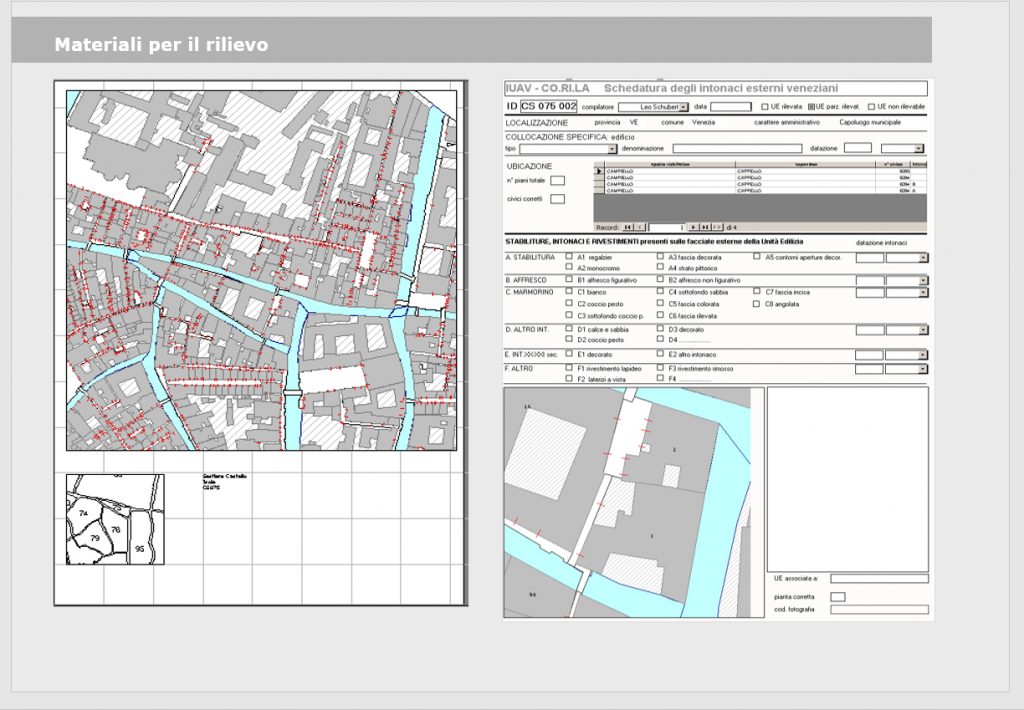Tick the C1 bianco checkbox

[569, 292]
